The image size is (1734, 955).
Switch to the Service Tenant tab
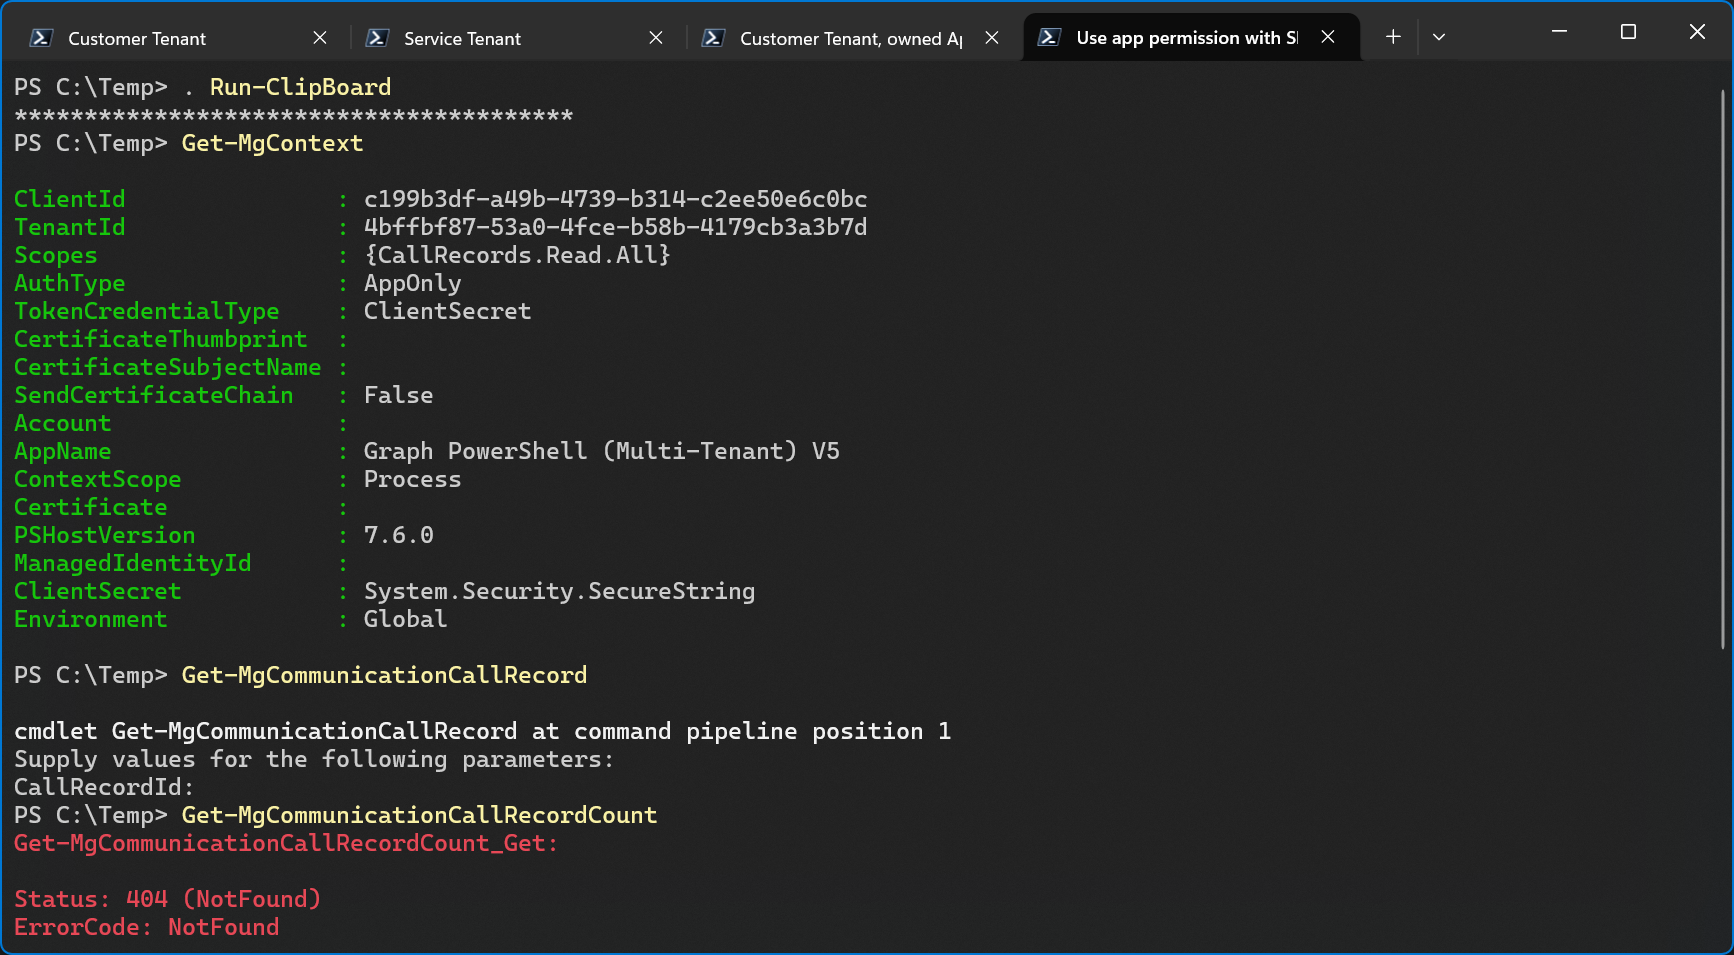tap(461, 38)
